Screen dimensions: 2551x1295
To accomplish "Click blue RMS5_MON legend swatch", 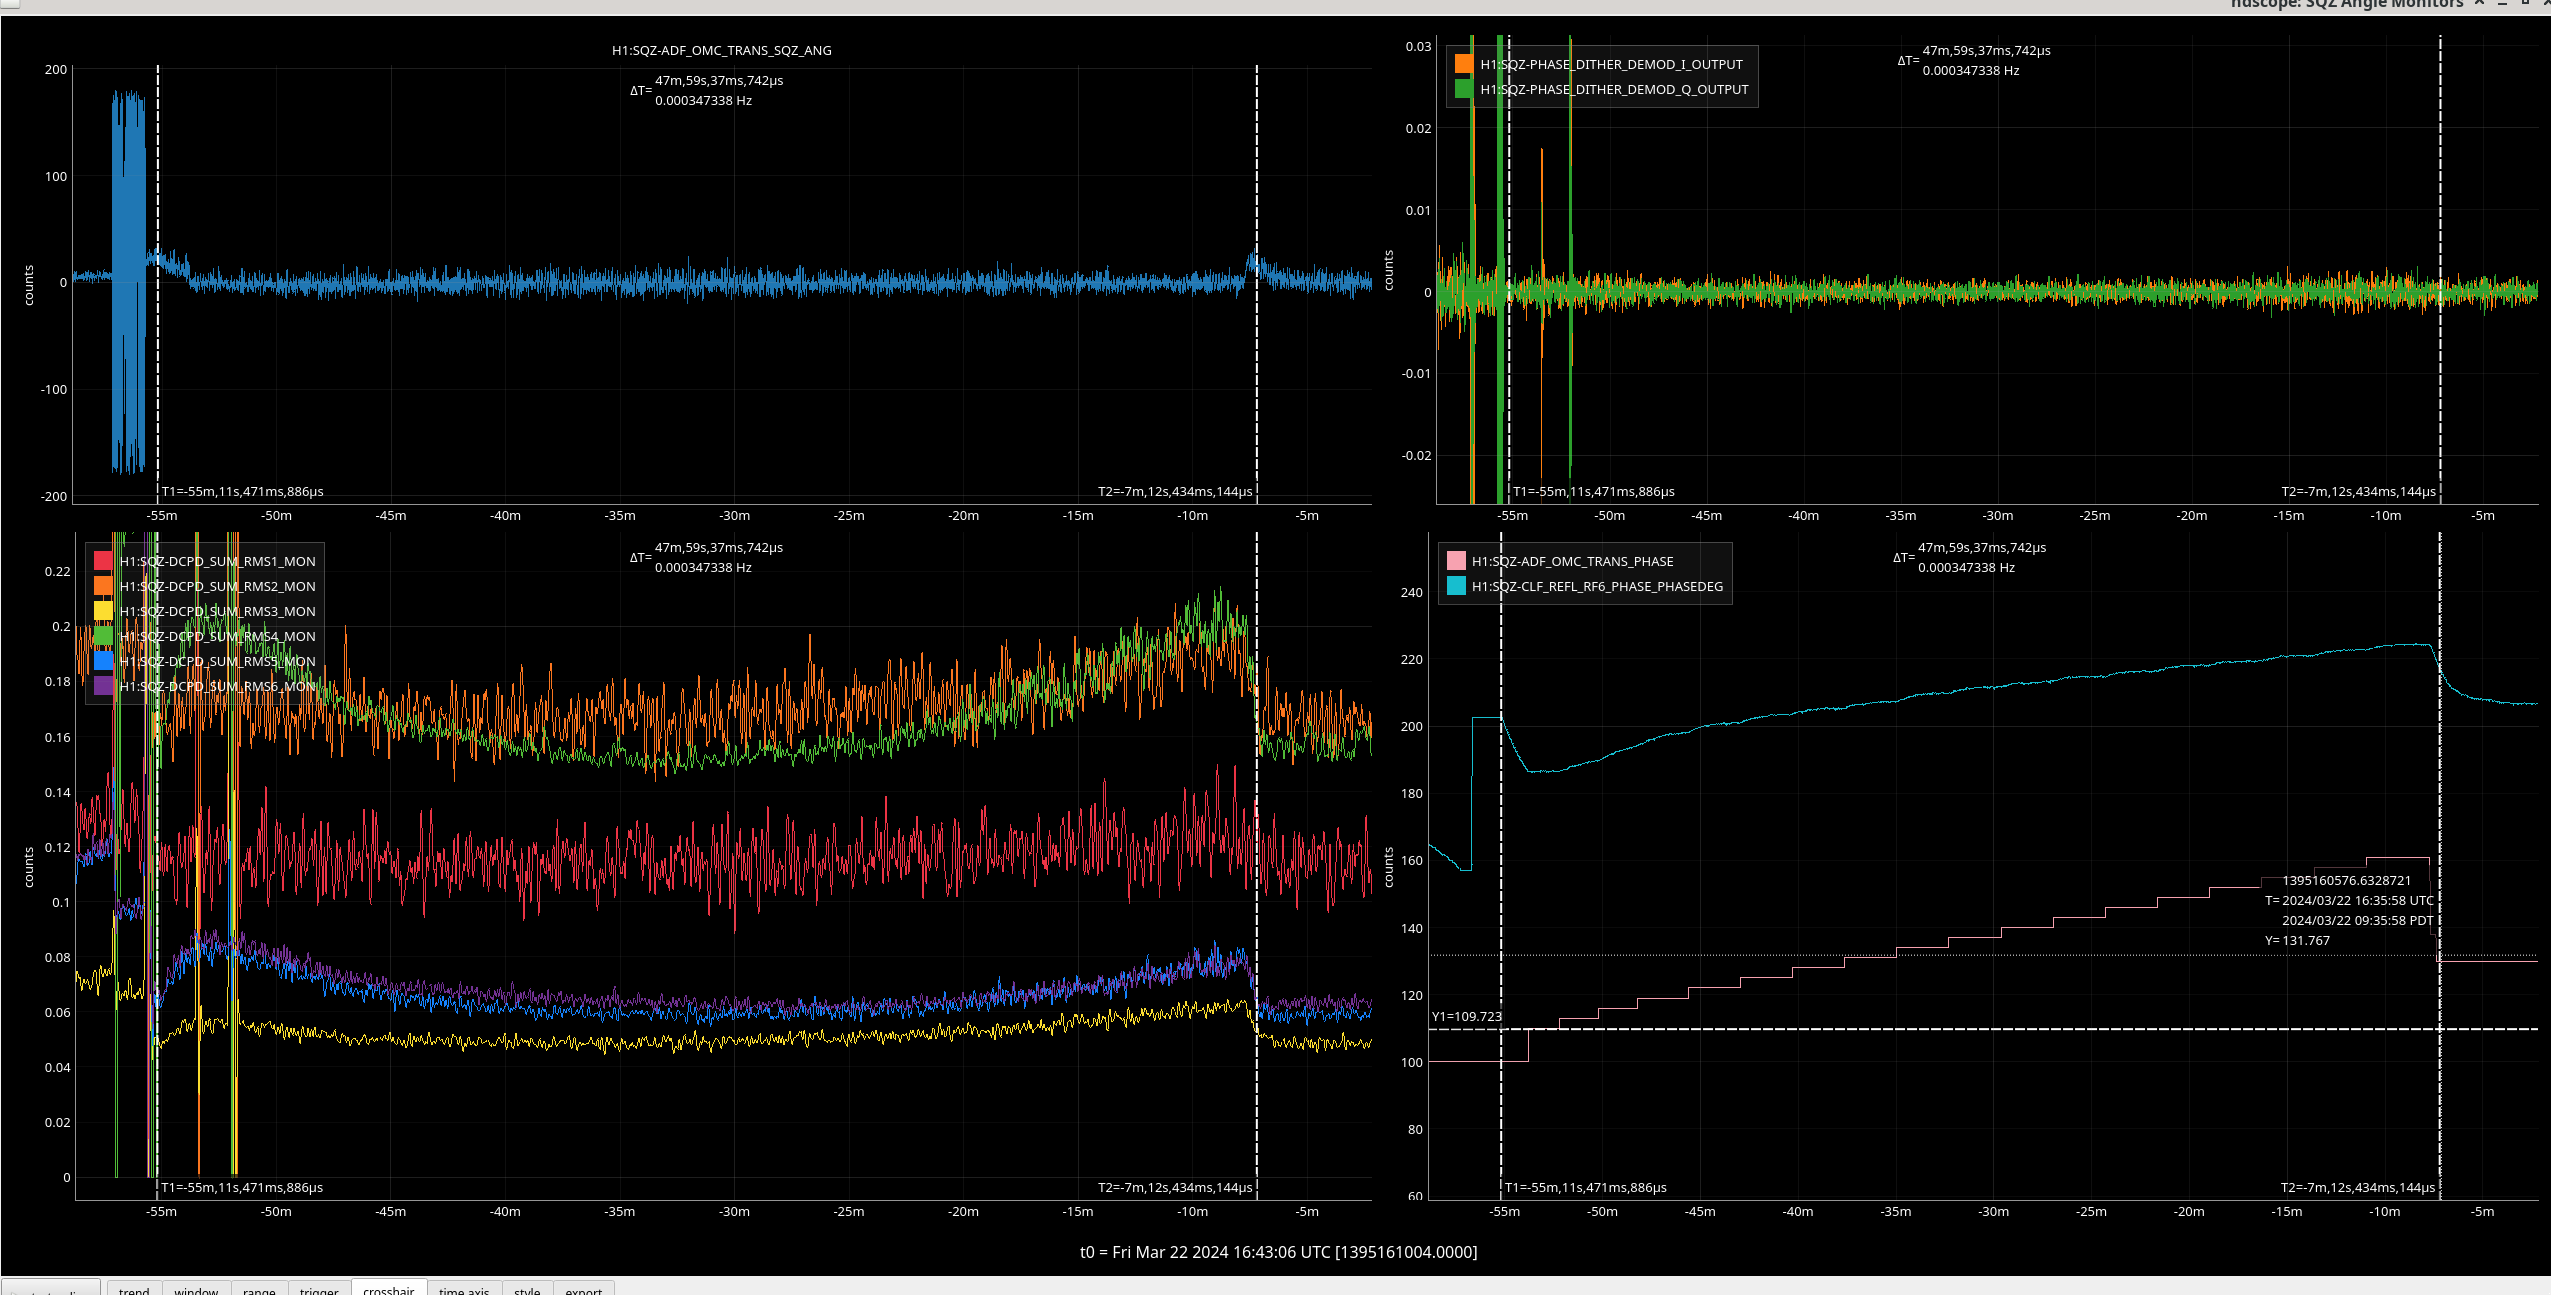I will tap(103, 661).
